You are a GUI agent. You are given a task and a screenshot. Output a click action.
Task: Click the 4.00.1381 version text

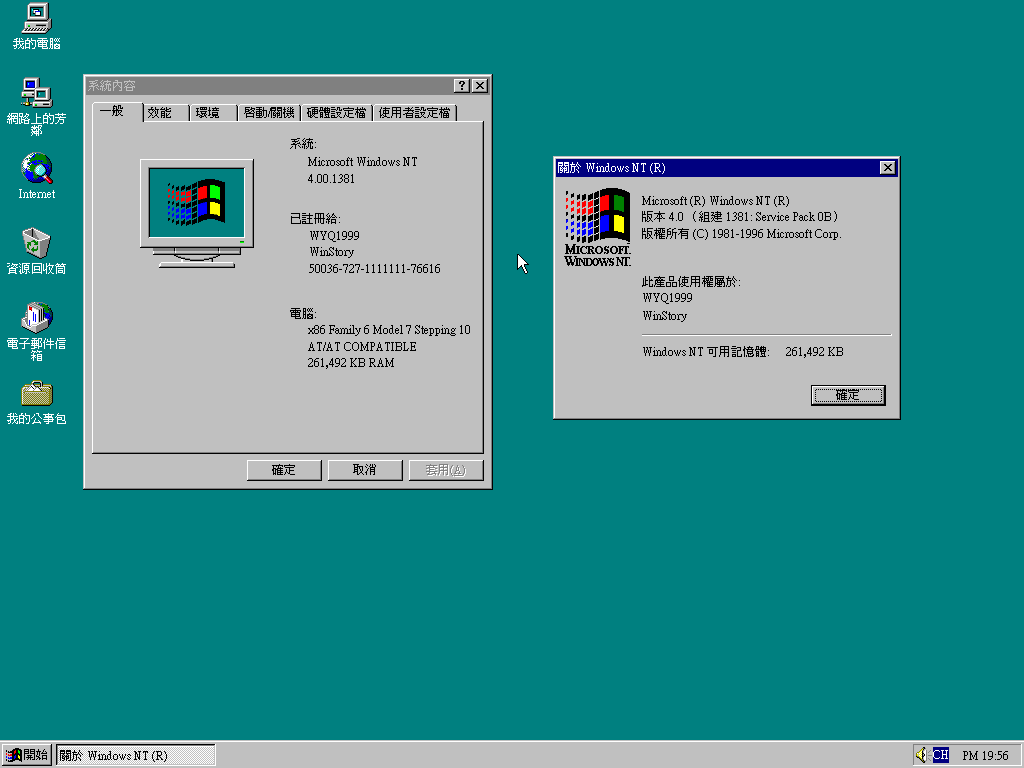pos(331,178)
